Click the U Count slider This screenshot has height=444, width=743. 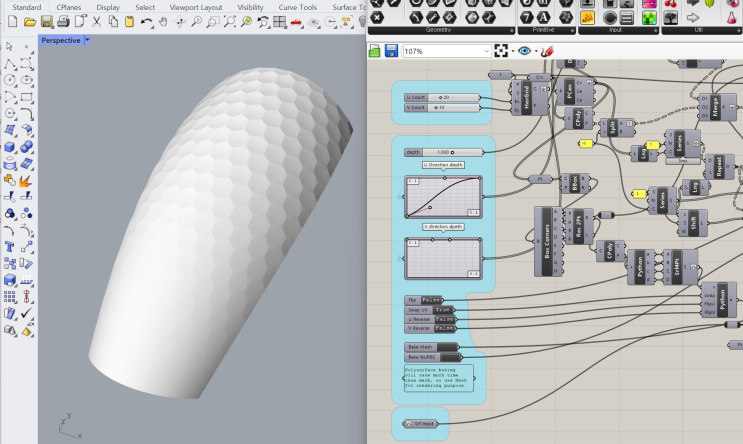click(x=442, y=97)
